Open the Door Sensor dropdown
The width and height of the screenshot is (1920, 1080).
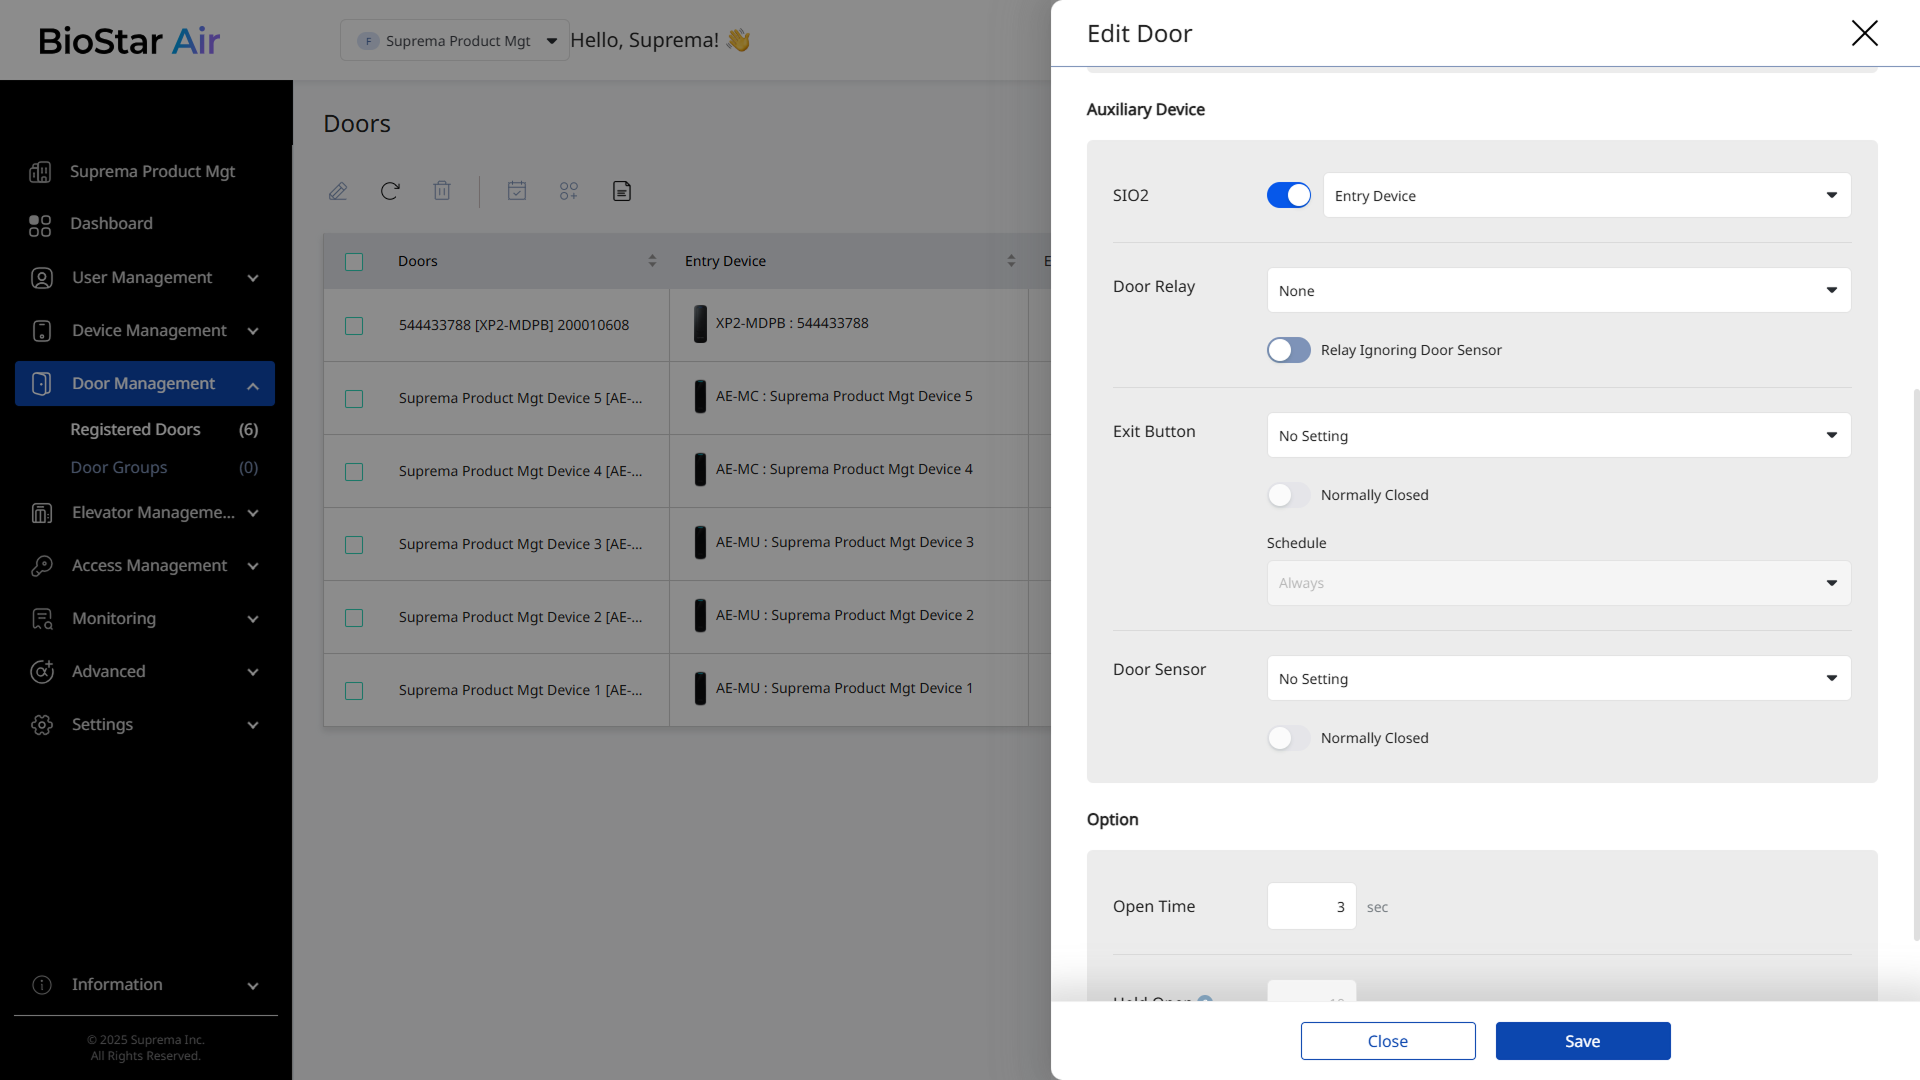[x=1558, y=679]
